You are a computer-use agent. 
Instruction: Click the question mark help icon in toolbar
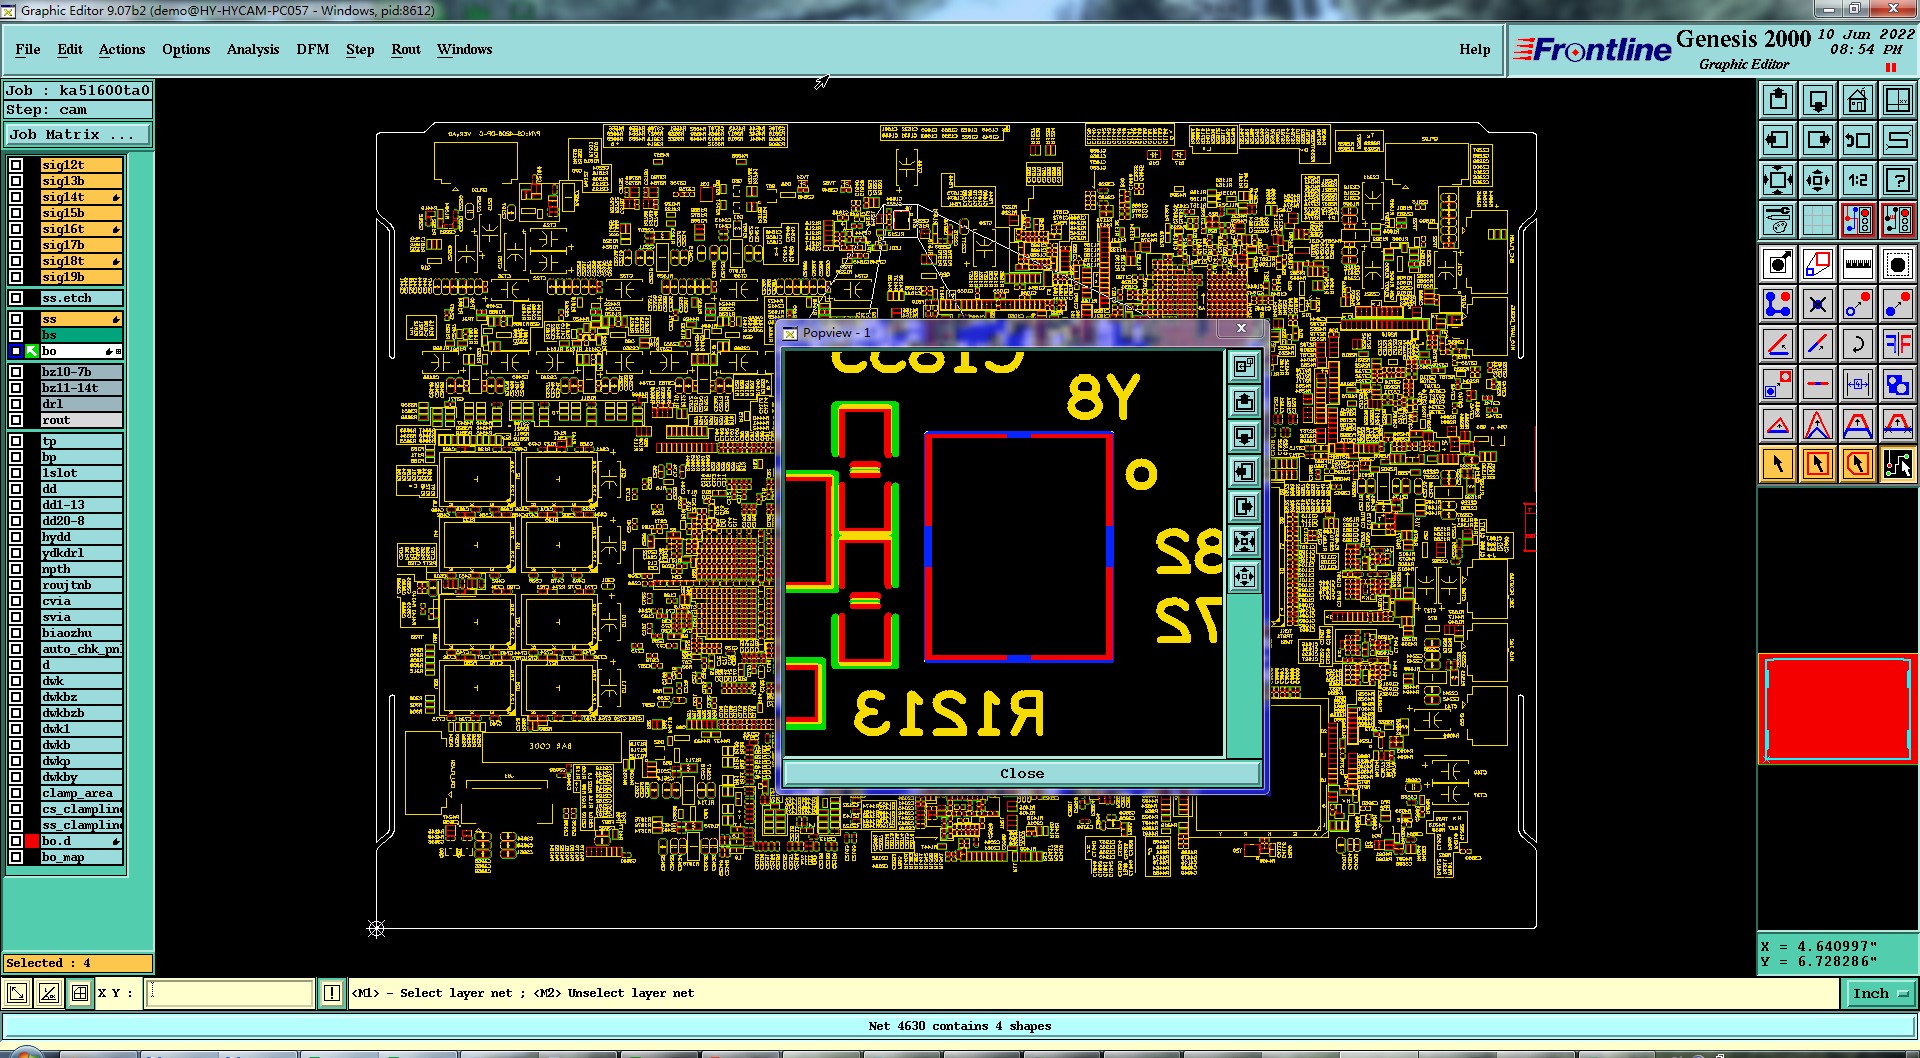coord(1898,180)
